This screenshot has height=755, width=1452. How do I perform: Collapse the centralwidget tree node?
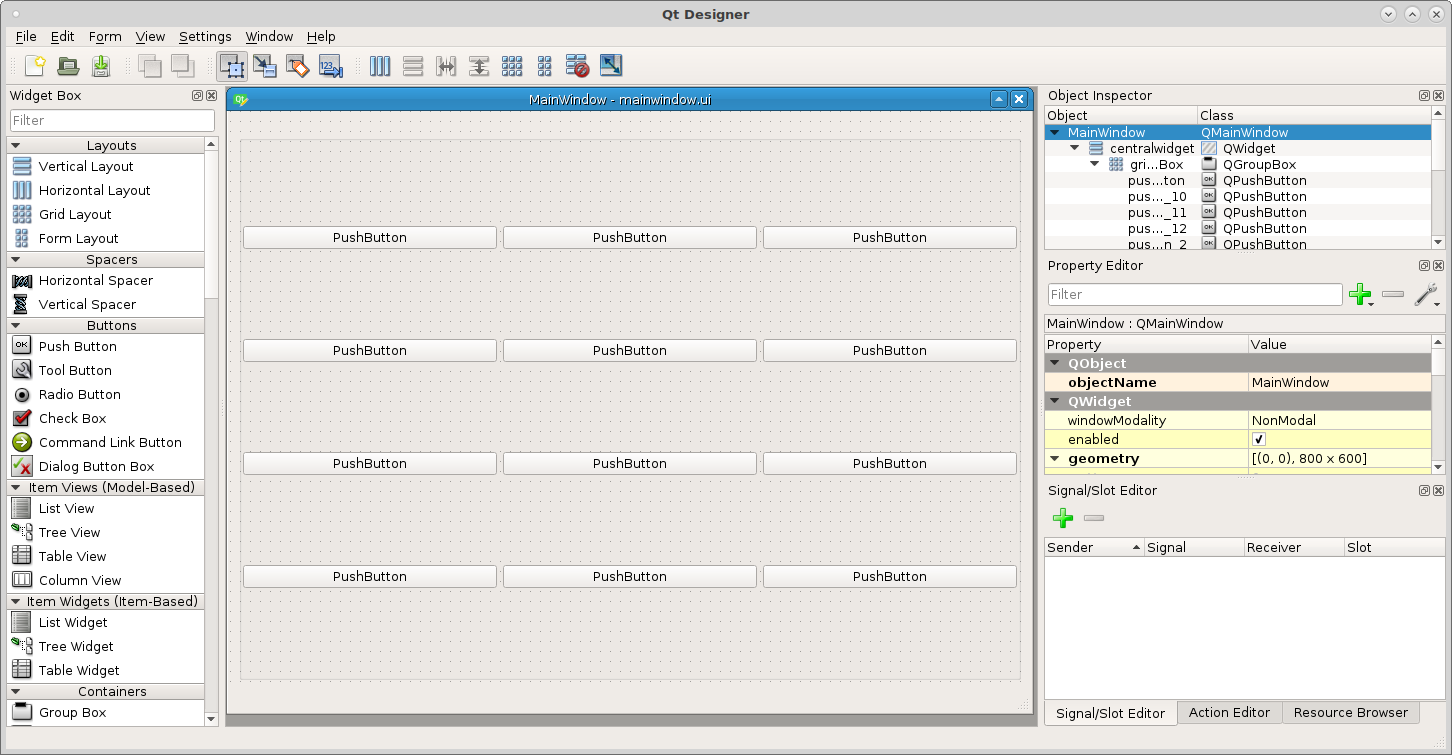tap(1075, 148)
